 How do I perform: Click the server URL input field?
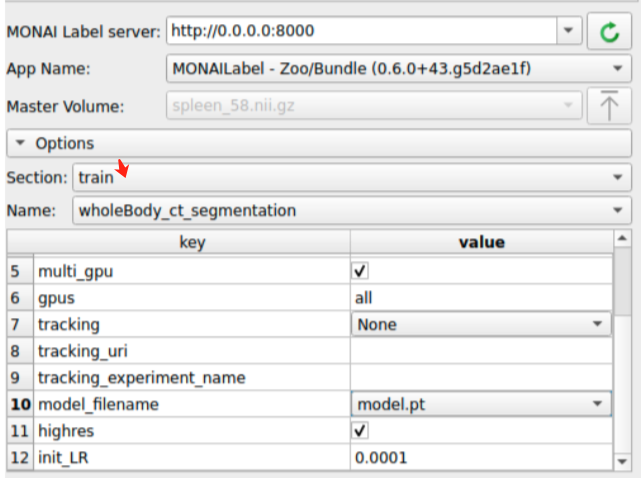pyautogui.click(x=362, y=31)
